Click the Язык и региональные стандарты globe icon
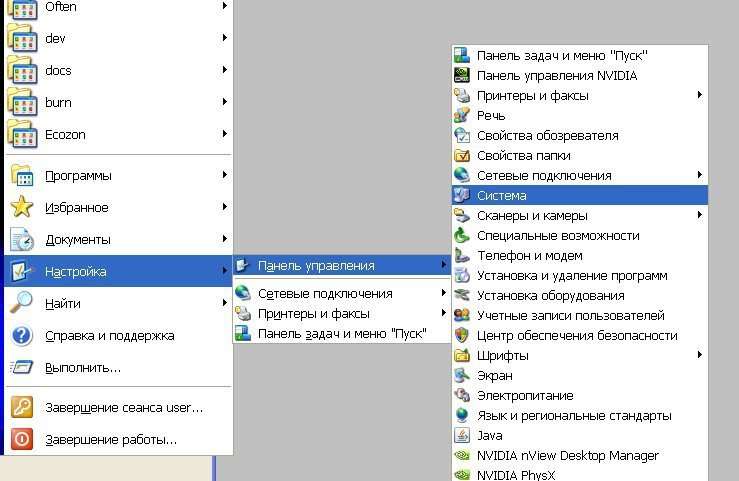739x481 pixels. (462, 415)
